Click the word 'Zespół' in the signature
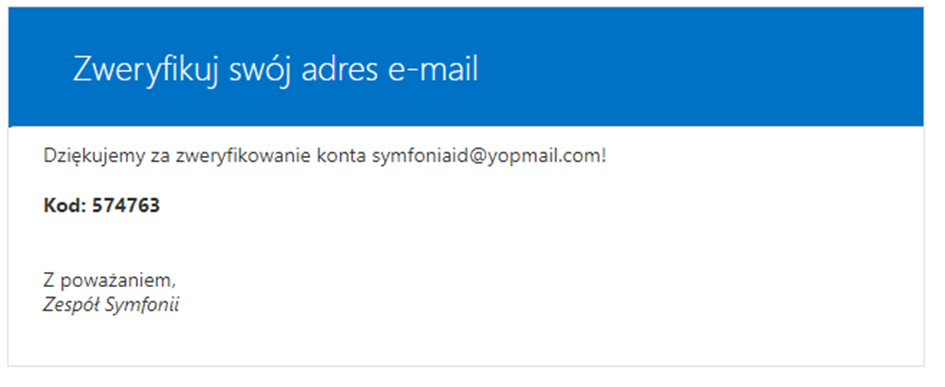 click(72, 305)
